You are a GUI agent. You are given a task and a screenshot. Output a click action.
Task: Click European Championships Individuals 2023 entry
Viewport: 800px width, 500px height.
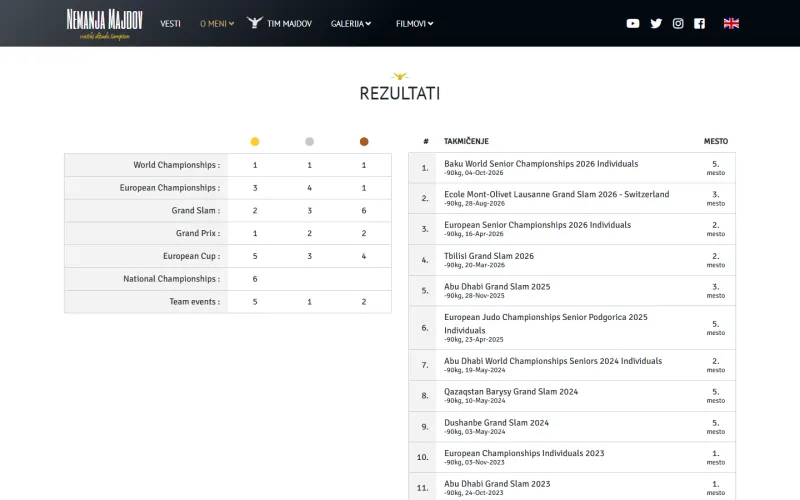524,453
